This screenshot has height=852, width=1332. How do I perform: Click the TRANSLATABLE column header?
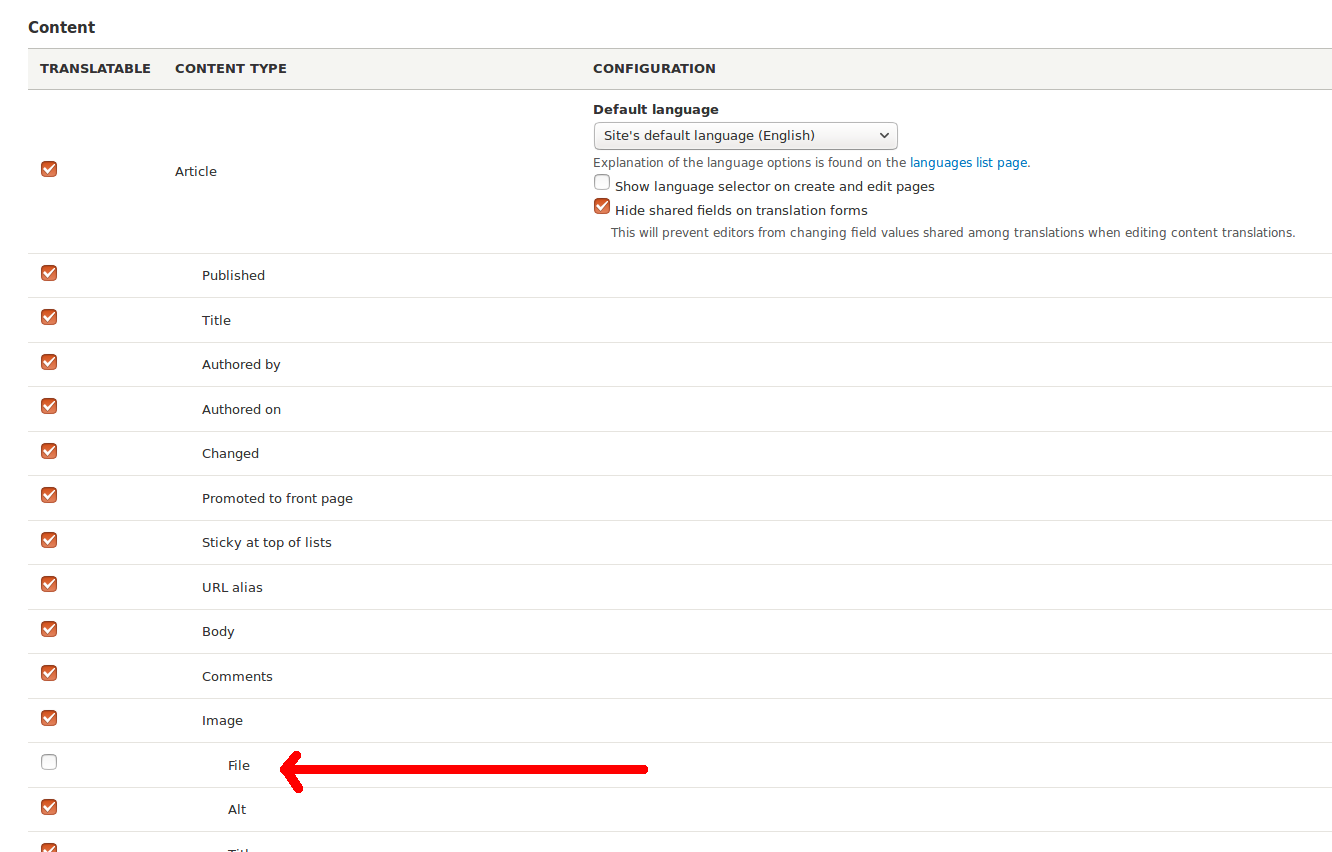click(x=95, y=68)
